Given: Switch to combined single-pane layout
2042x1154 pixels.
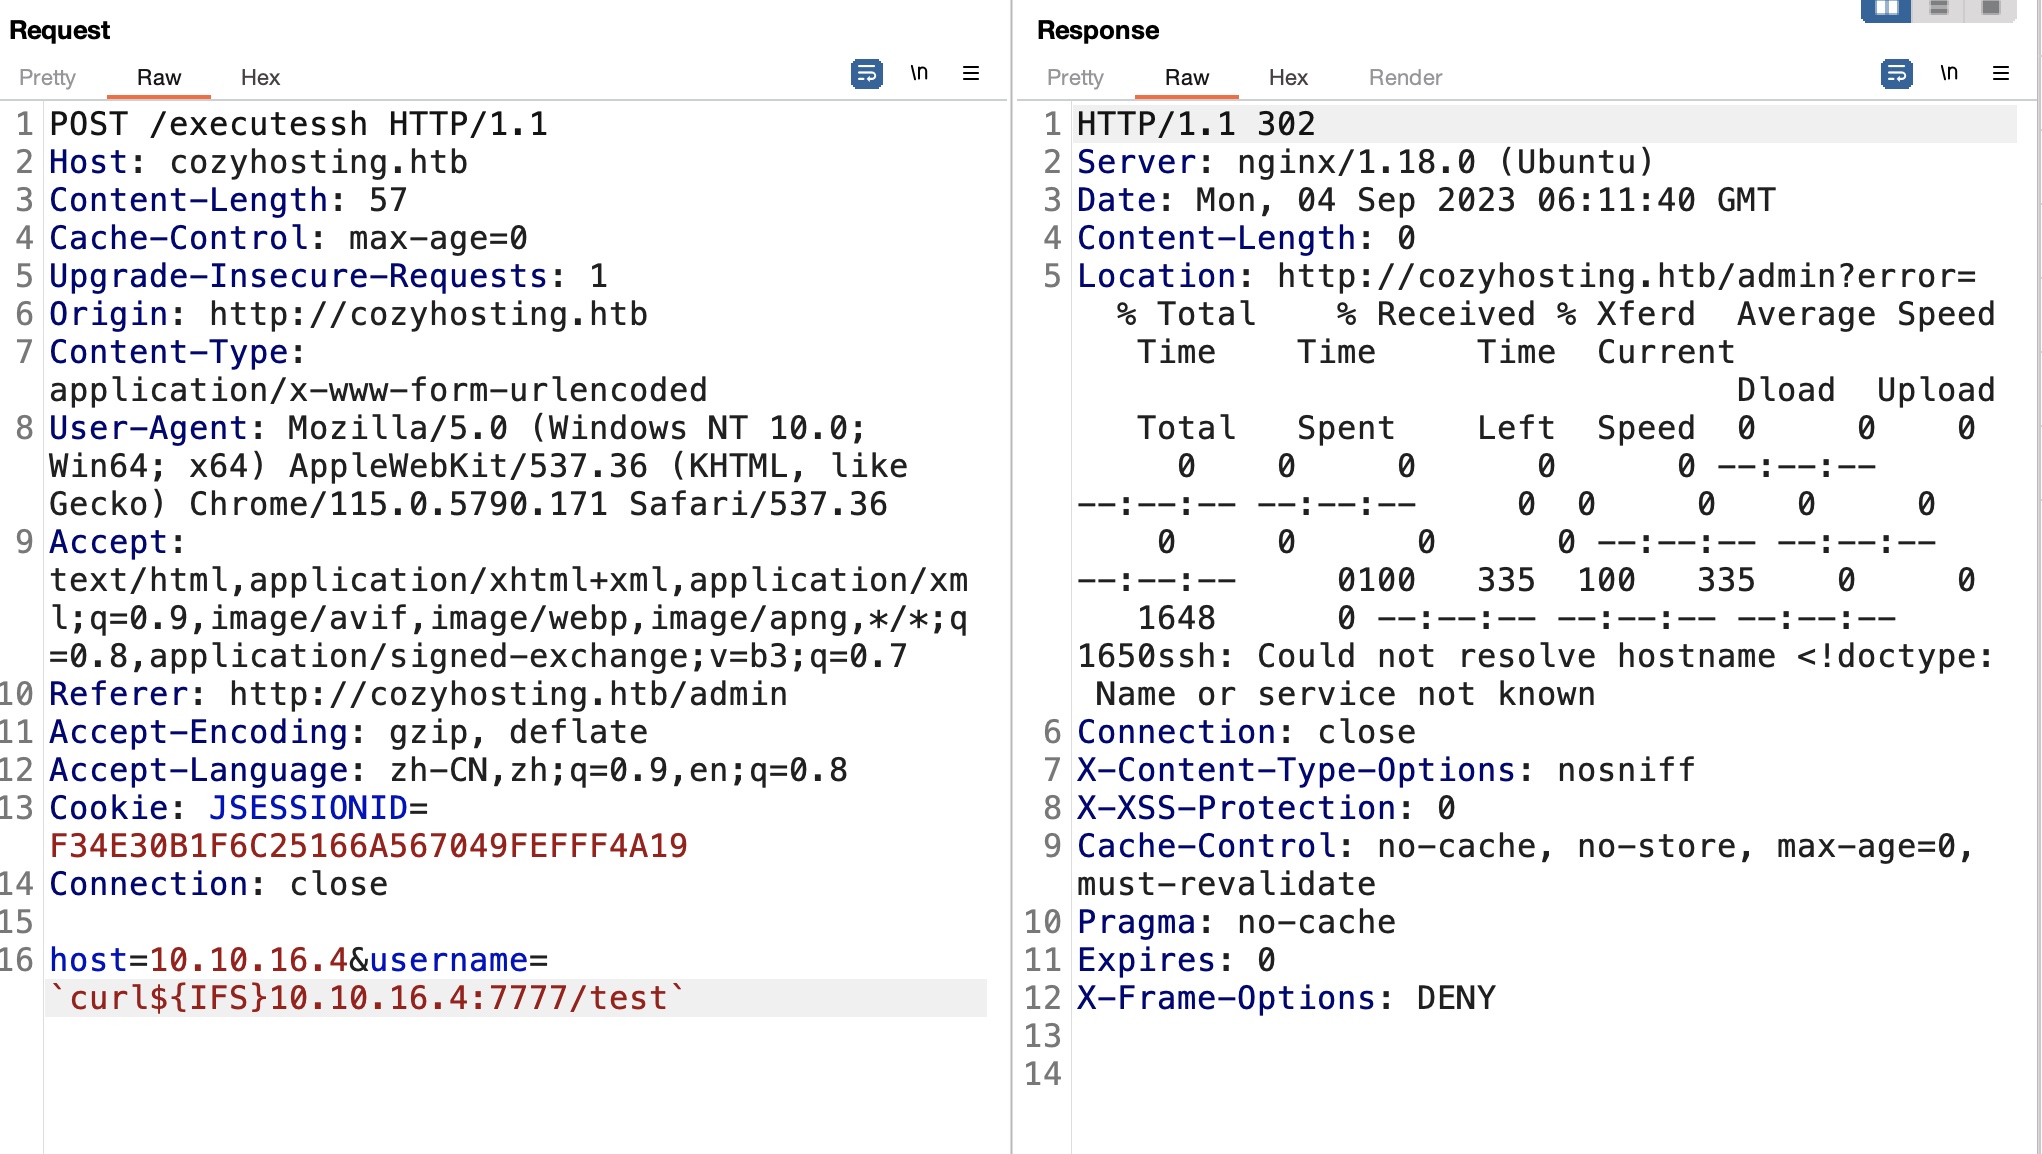Looking at the screenshot, I should coord(1990,9).
